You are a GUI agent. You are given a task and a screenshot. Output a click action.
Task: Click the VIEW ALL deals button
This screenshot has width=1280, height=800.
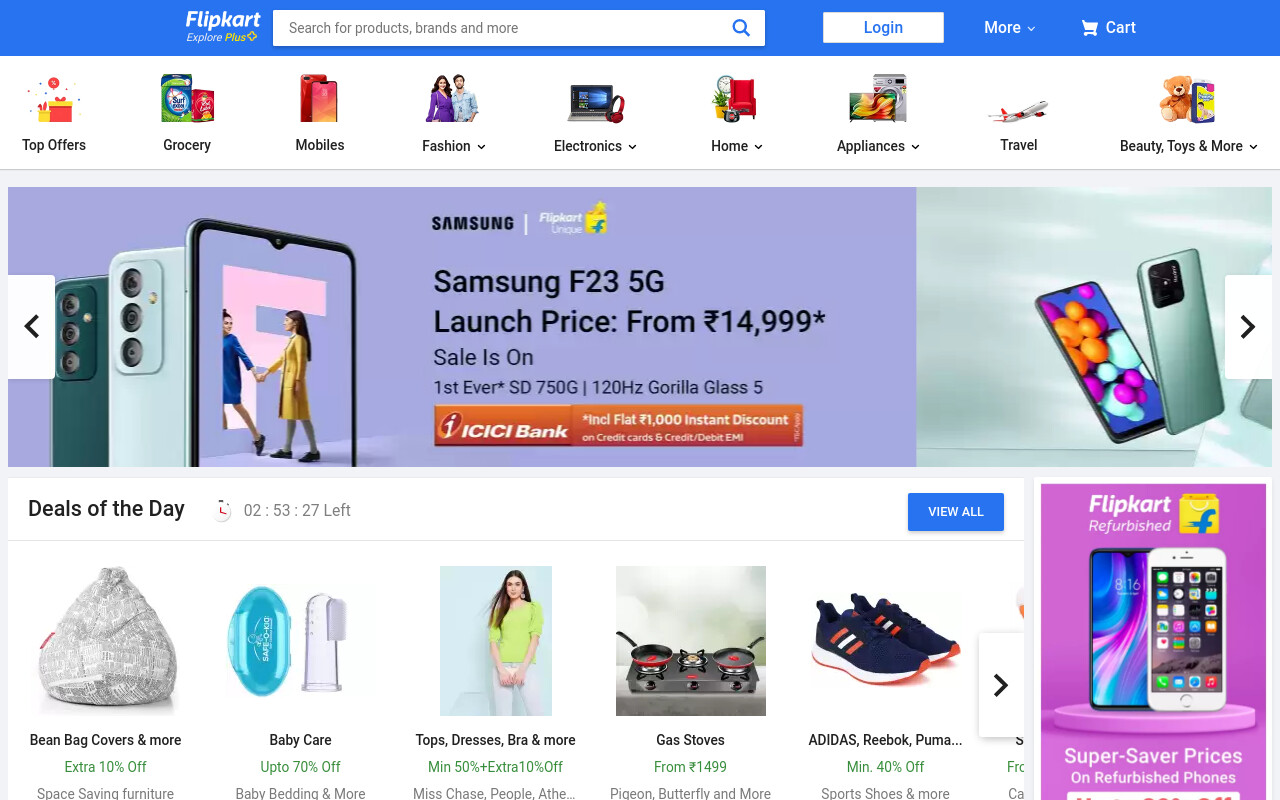[956, 512]
